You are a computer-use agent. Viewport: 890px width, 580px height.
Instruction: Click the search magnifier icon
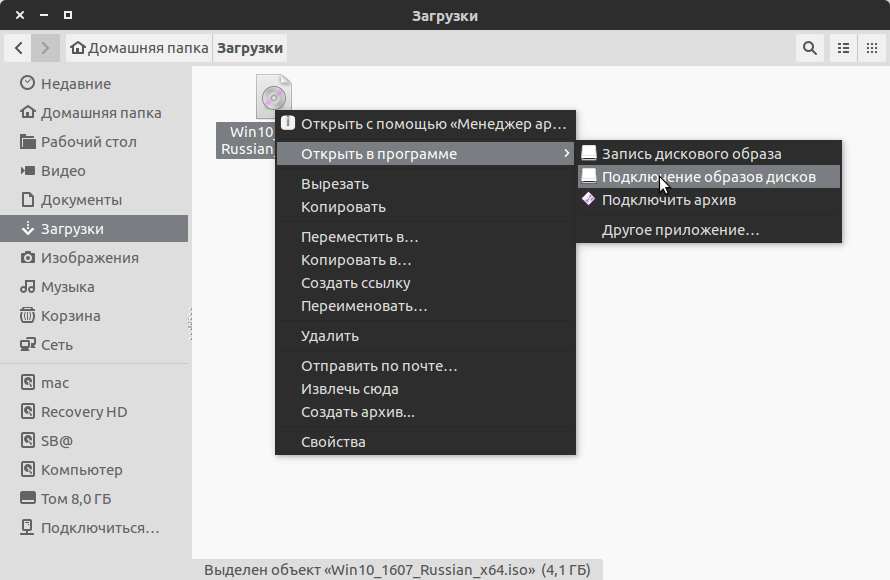(810, 48)
